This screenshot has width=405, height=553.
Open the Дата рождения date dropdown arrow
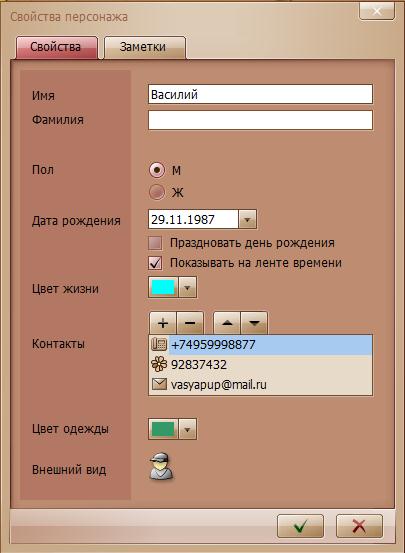(x=247, y=220)
